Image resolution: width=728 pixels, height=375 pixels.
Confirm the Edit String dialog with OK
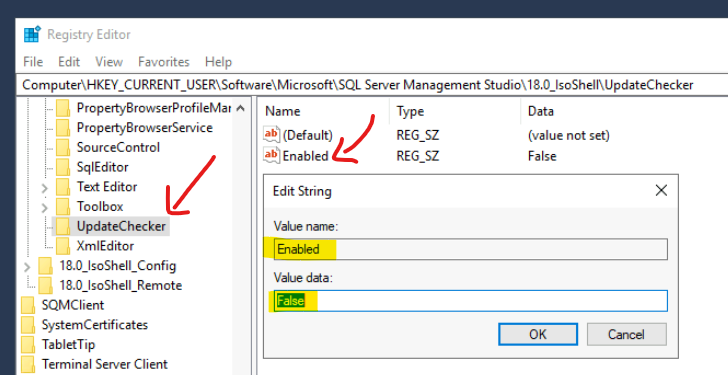[x=538, y=334]
